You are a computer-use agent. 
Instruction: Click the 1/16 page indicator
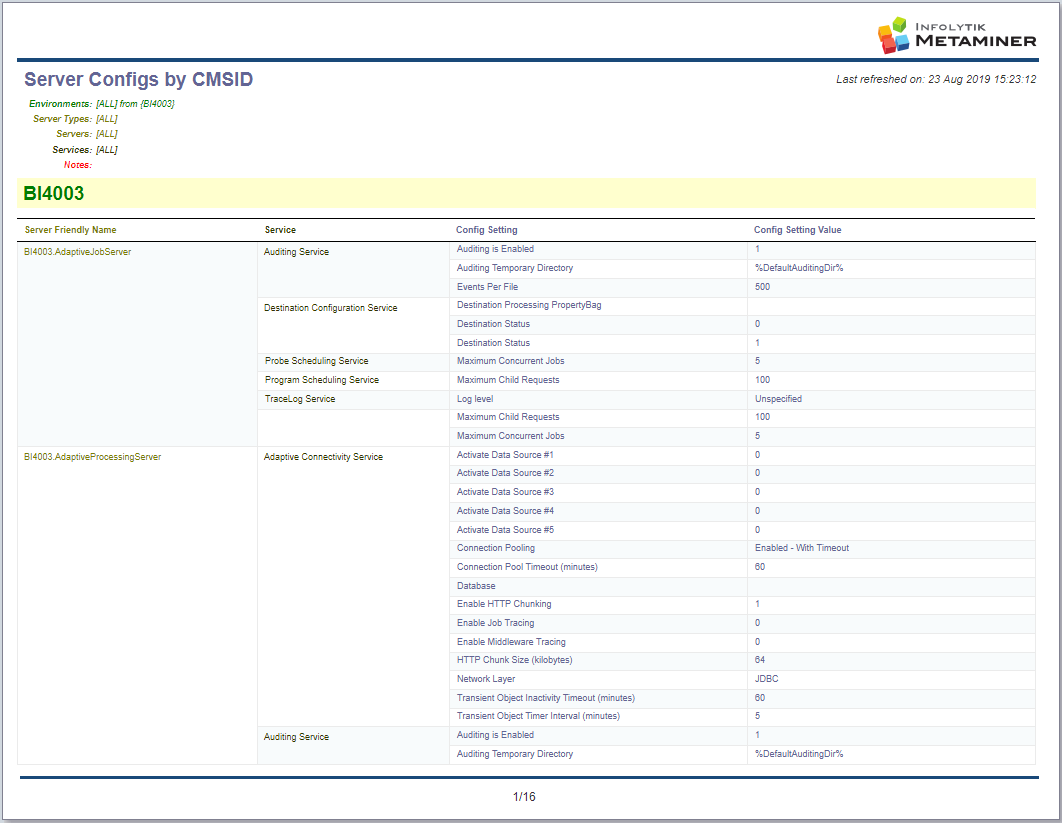pyautogui.click(x=524, y=797)
